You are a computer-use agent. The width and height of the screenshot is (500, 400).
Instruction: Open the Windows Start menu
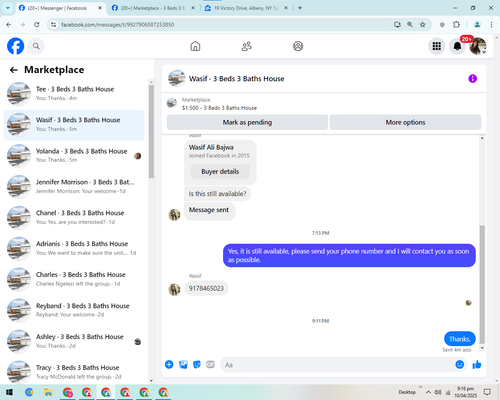[x=9, y=392]
